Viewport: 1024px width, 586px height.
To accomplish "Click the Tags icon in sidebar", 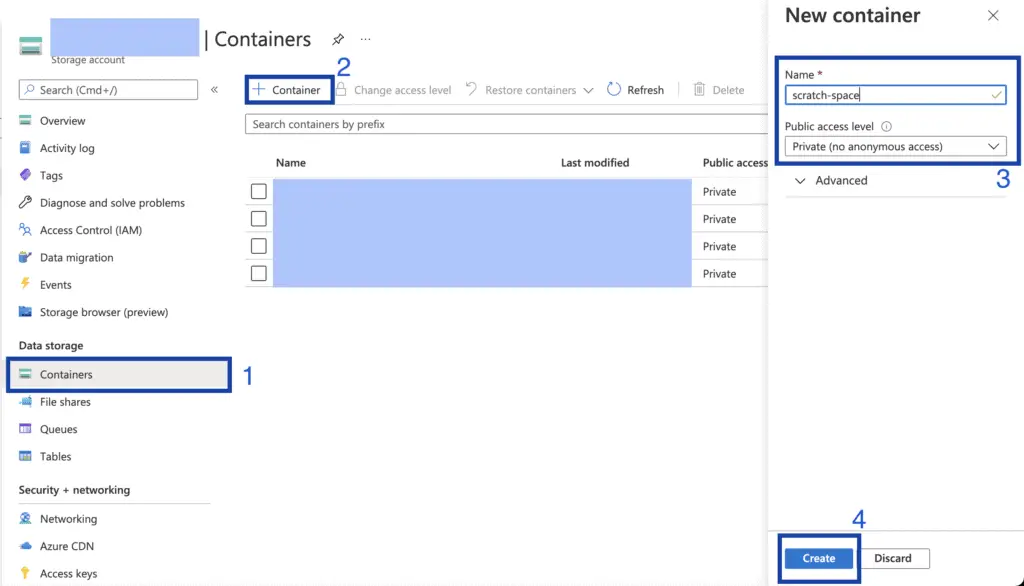I will (x=25, y=175).
